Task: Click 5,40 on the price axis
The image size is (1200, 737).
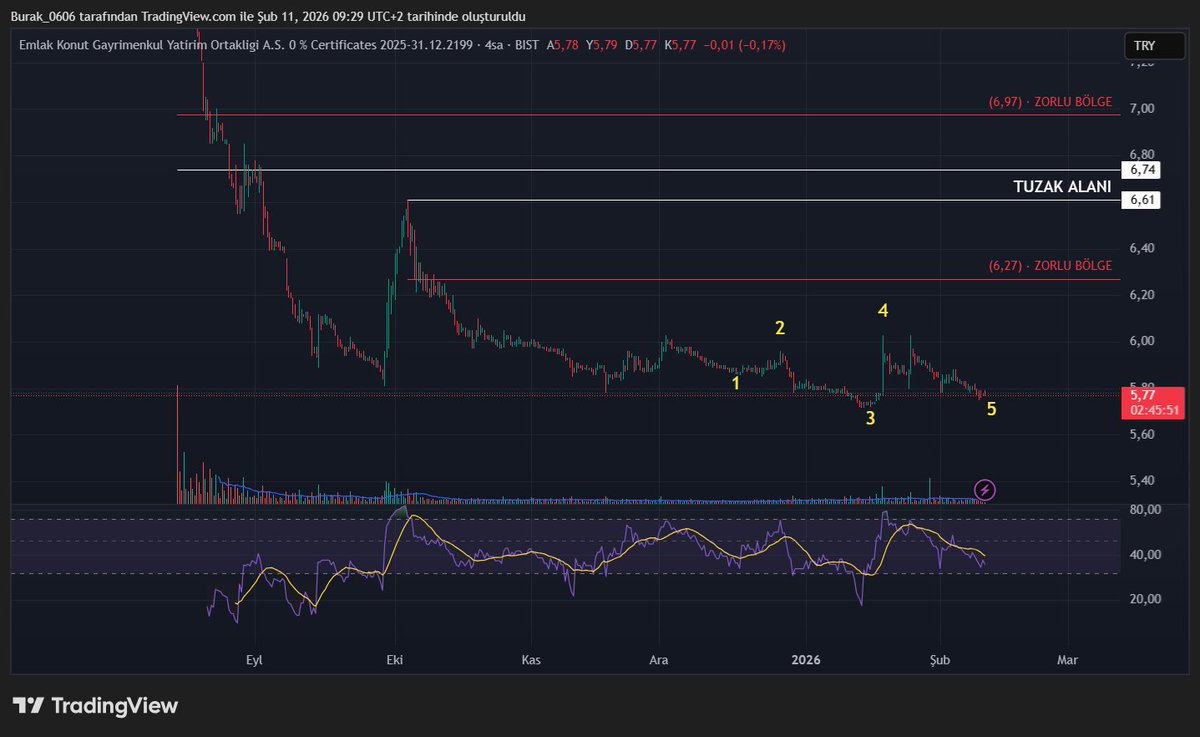Action: [x=1142, y=481]
